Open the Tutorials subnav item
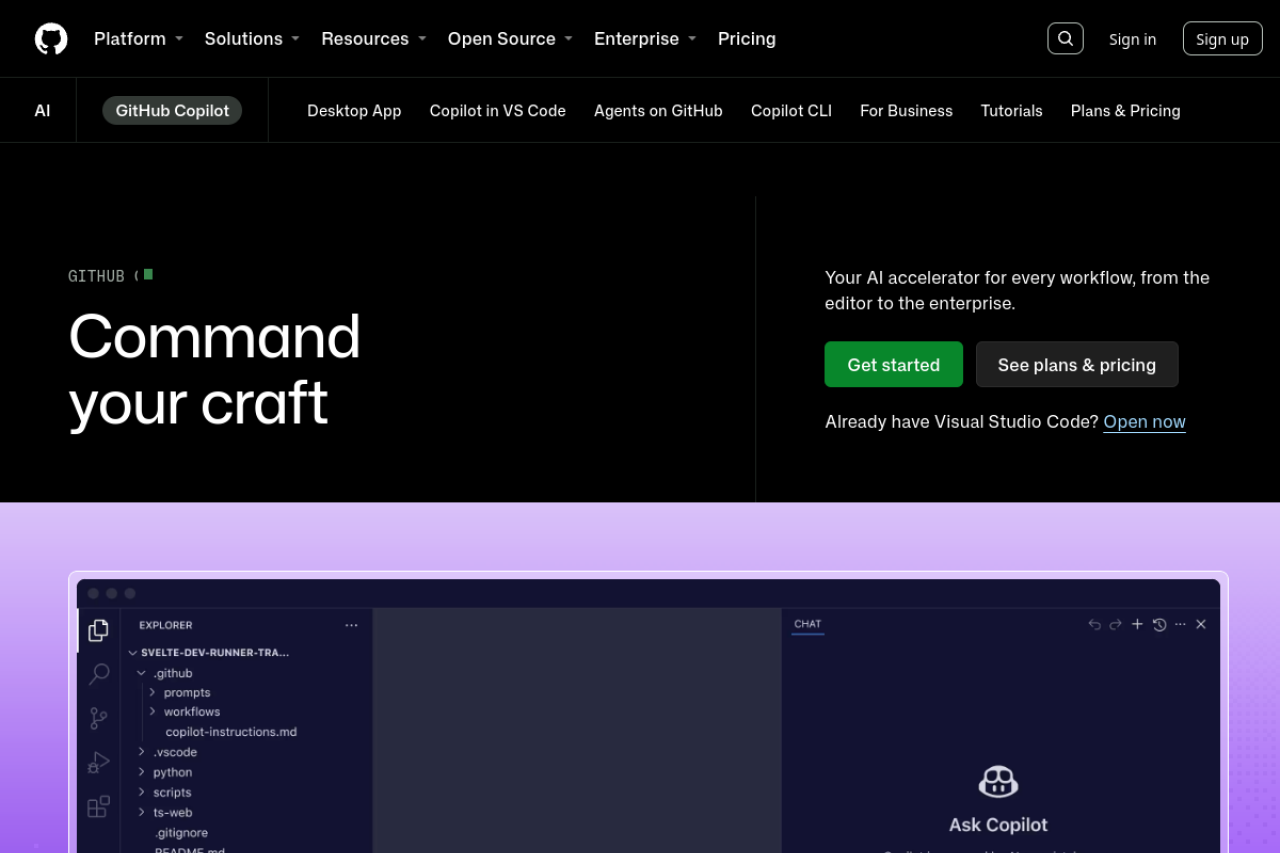Screen dimensions: 1280x853 point(1011,110)
